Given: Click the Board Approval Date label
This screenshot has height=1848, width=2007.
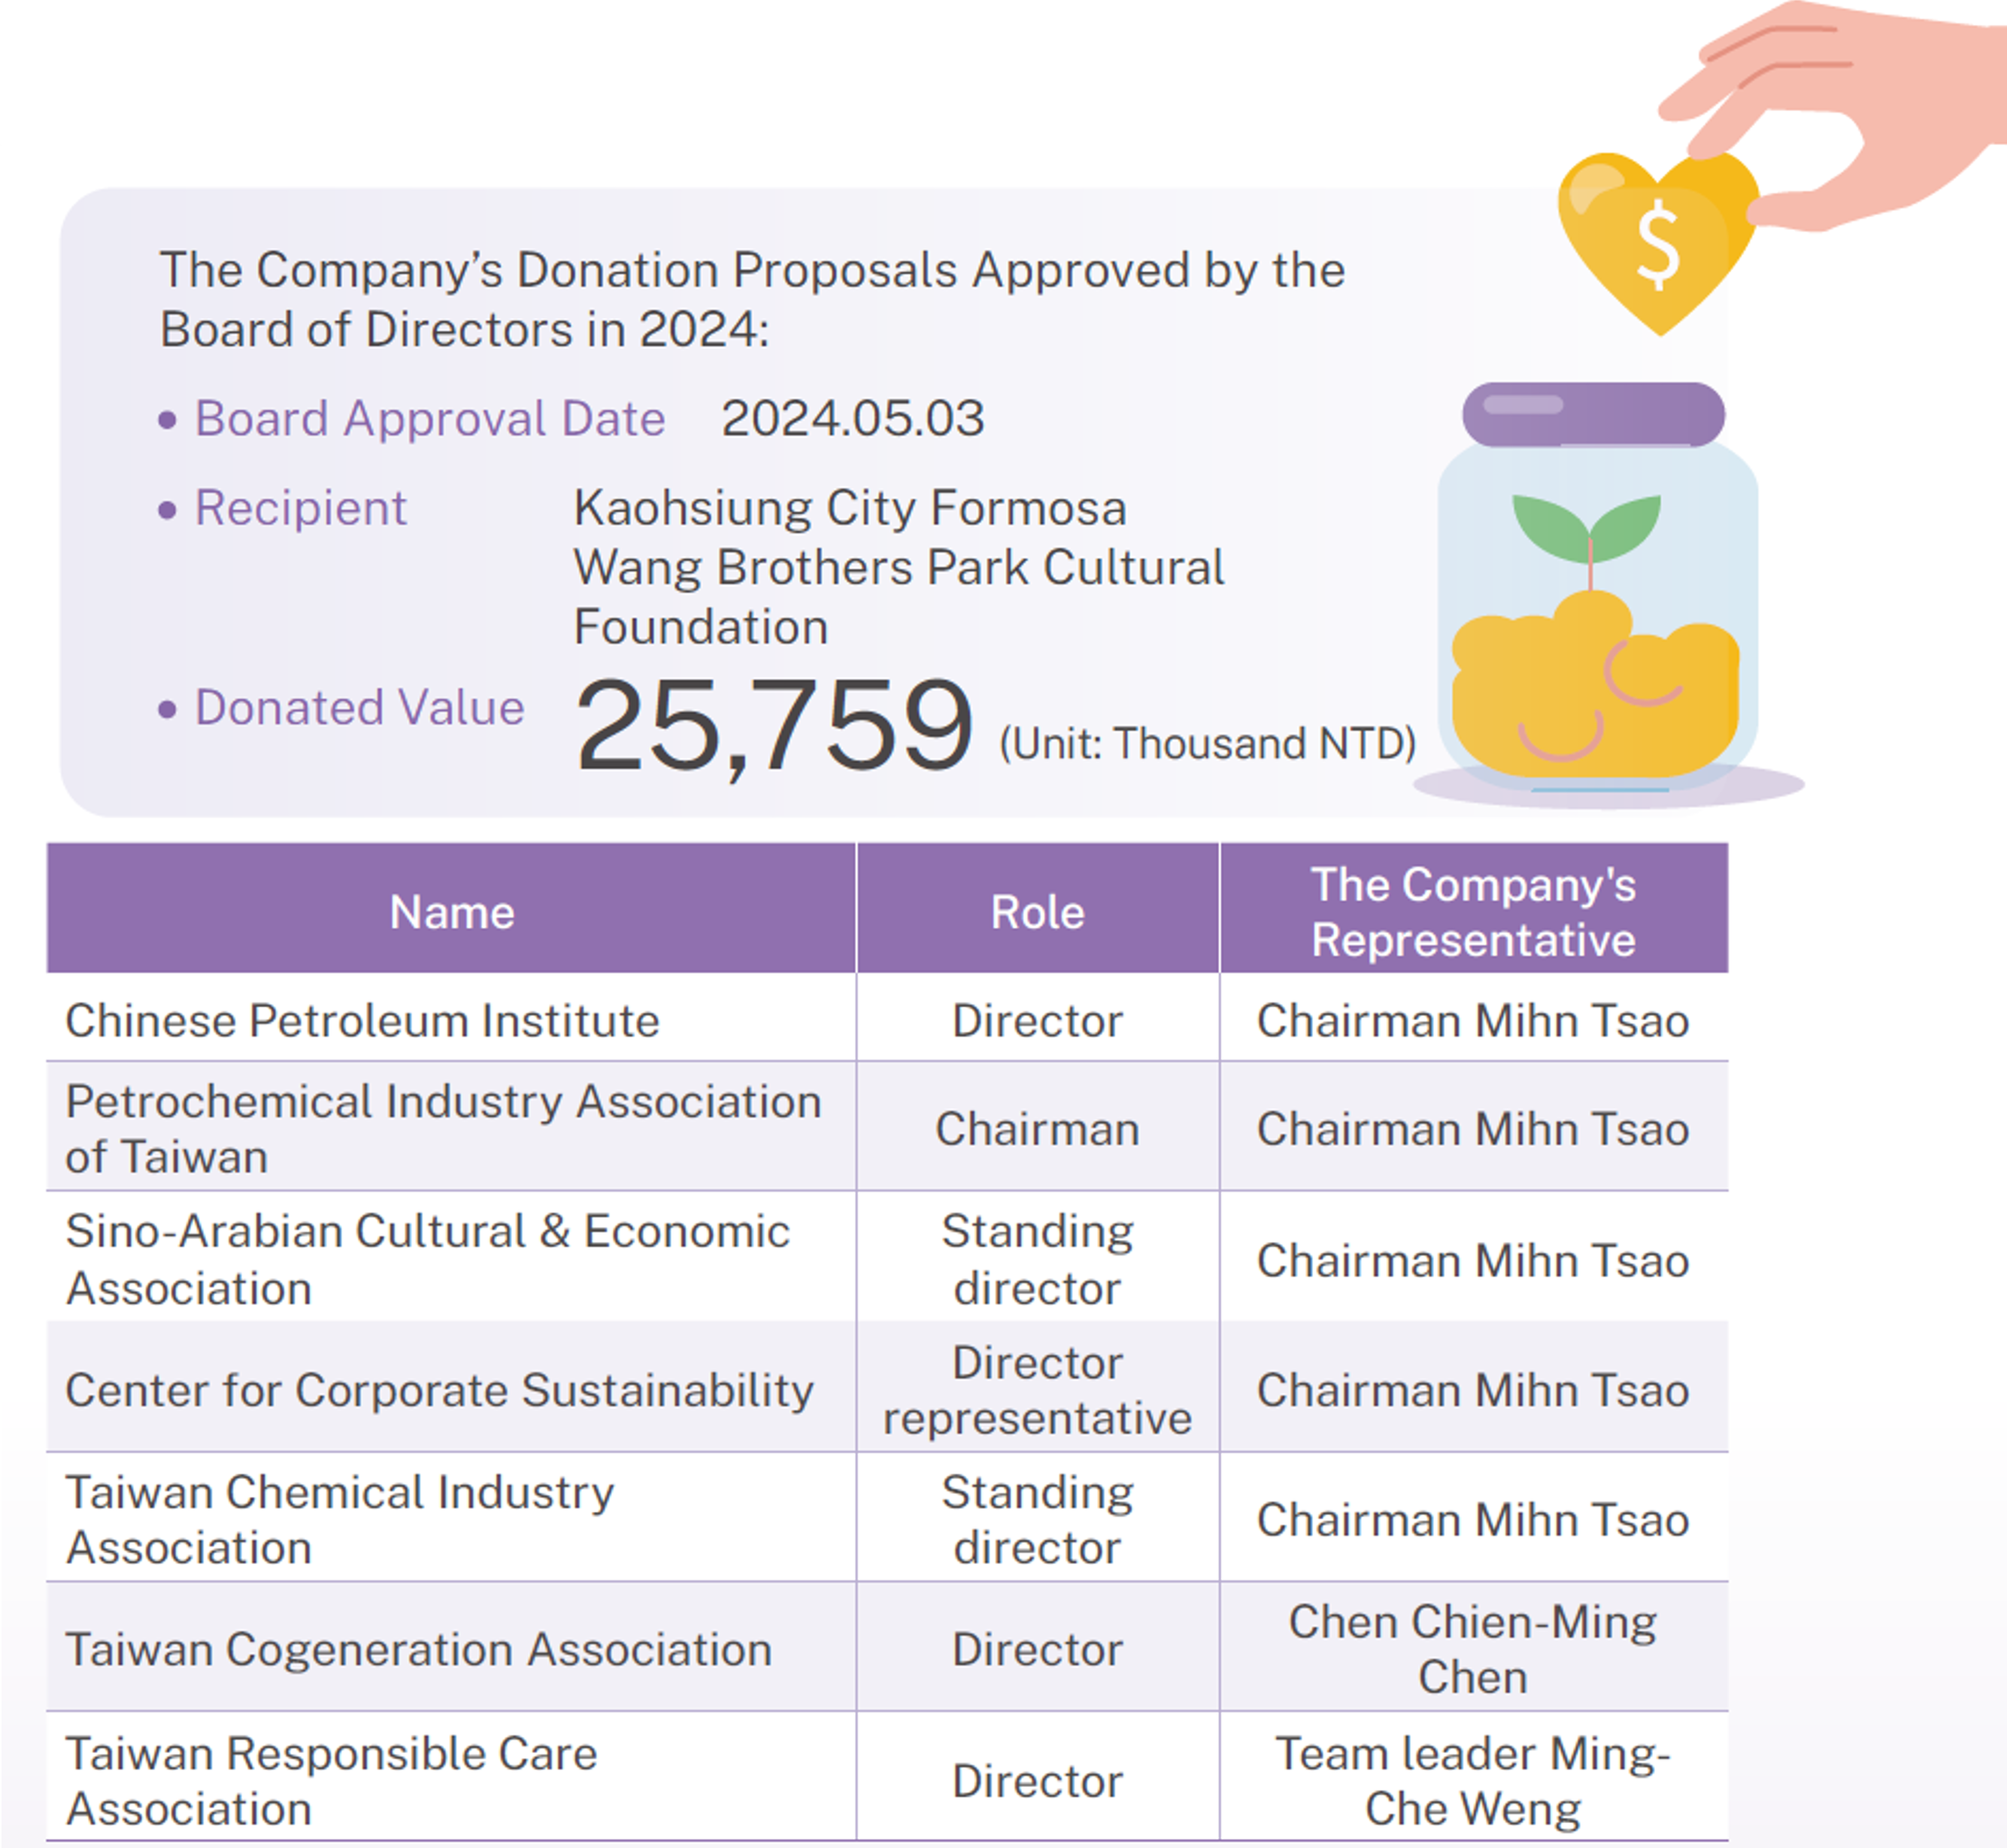Looking at the screenshot, I should pyautogui.click(x=429, y=418).
